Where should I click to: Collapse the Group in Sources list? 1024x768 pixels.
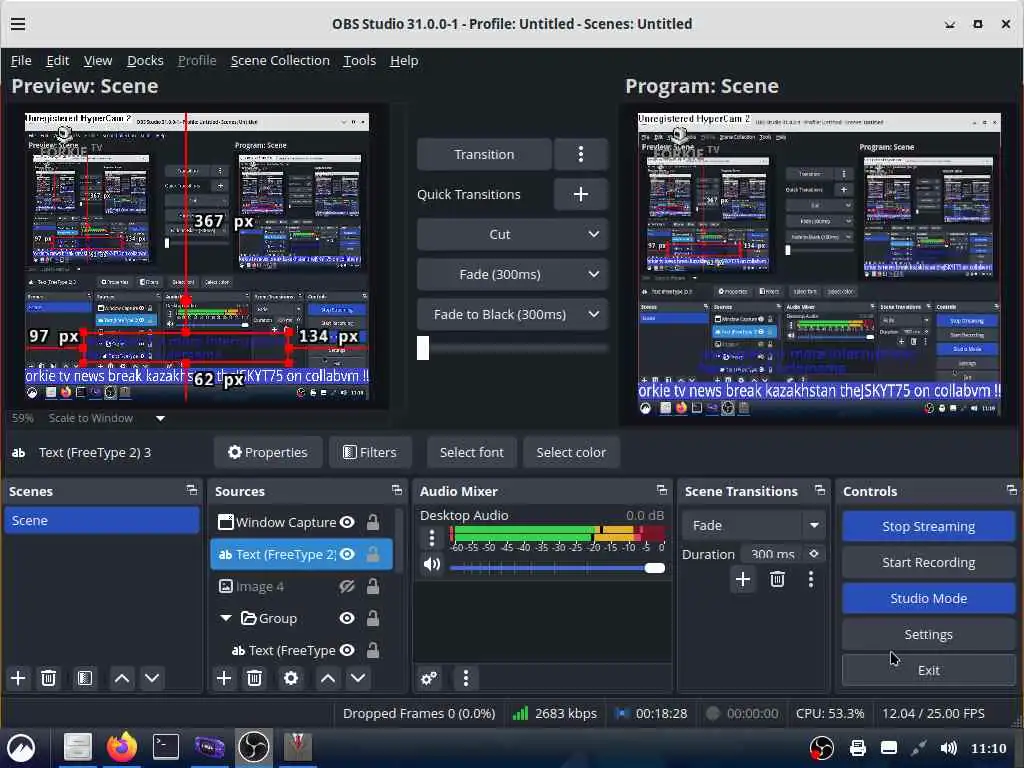click(226, 618)
